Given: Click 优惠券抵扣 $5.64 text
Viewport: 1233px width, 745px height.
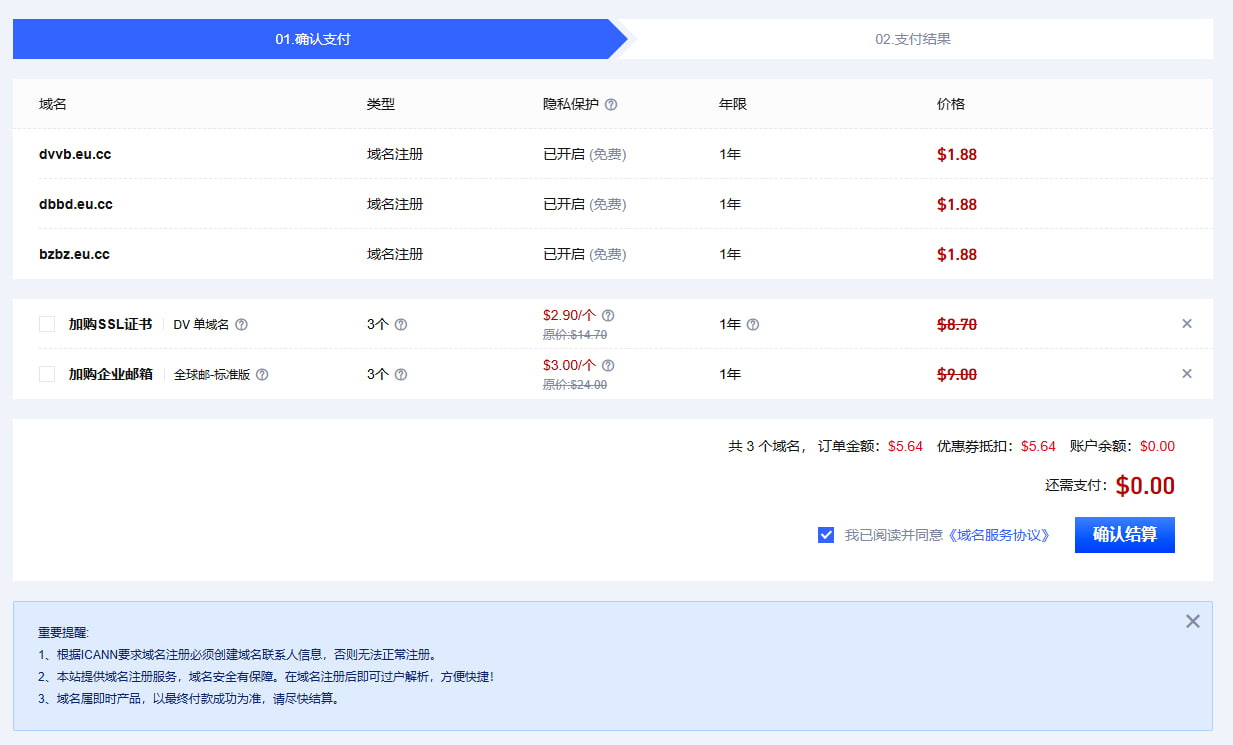Looking at the screenshot, I should click(996, 446).
